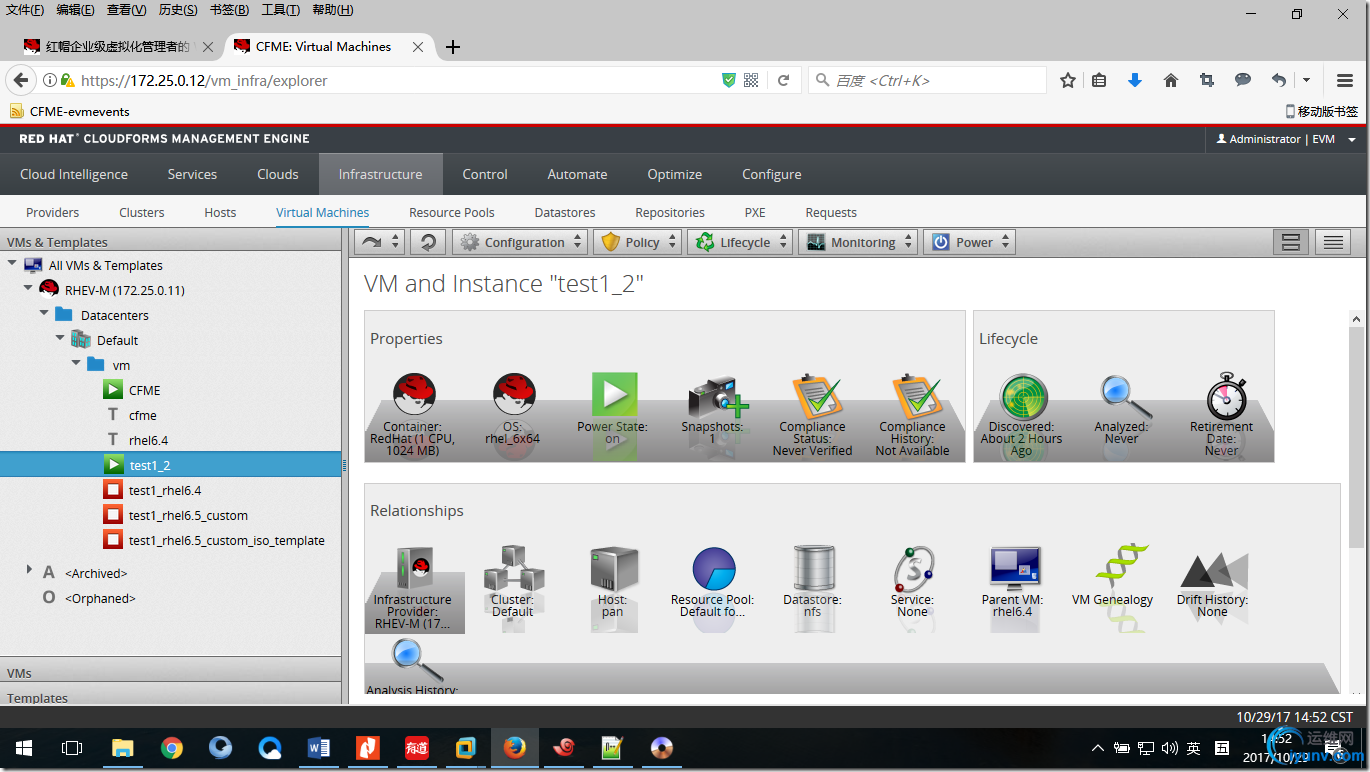Viewport: 1370px width, 772px height.
Task: Click the Analyzed magnifier icon
Action: pos(1124,397)
